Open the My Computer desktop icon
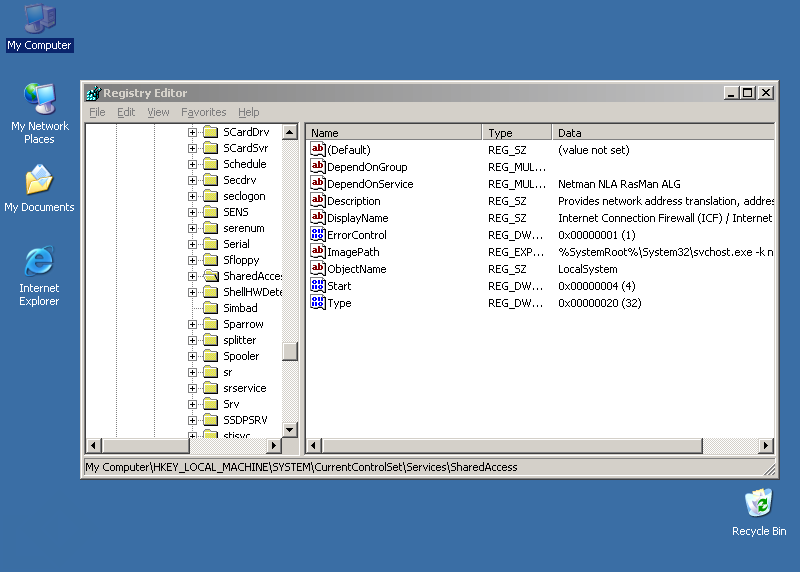 [x=40, y=28]
